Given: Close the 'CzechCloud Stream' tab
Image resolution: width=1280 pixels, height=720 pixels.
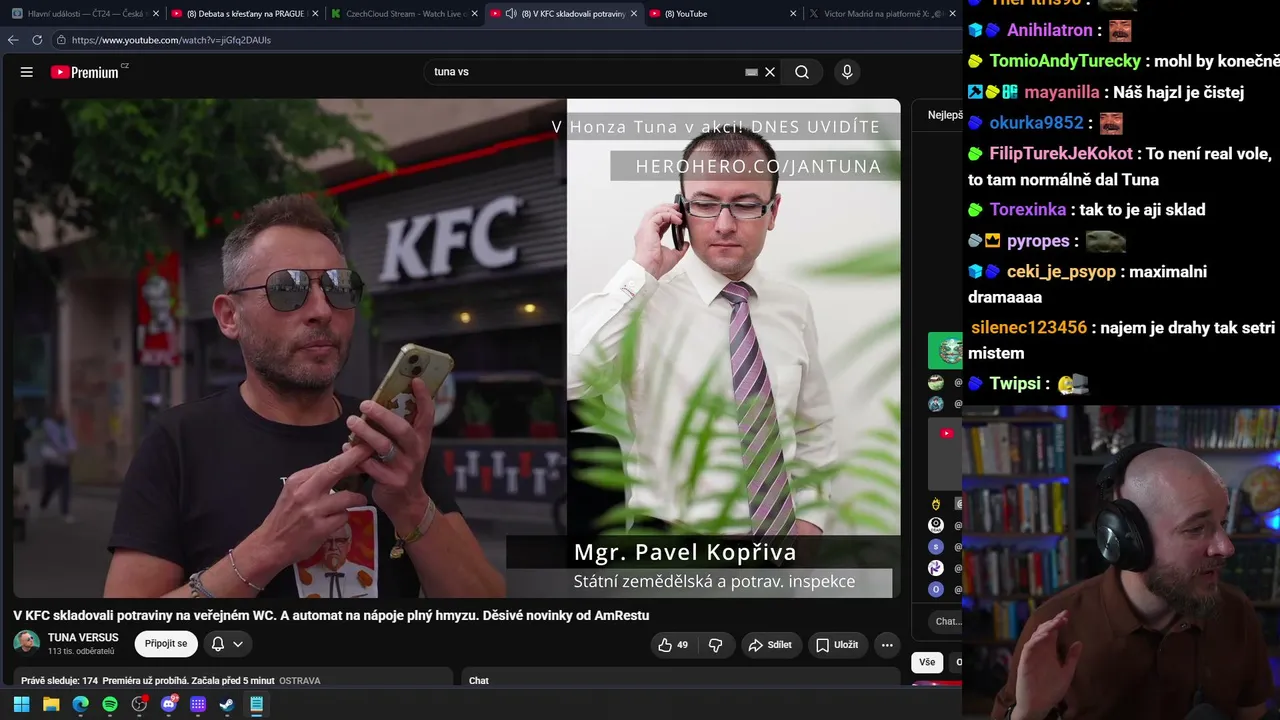Looking at the screenshot, I should tap(474, 14).
